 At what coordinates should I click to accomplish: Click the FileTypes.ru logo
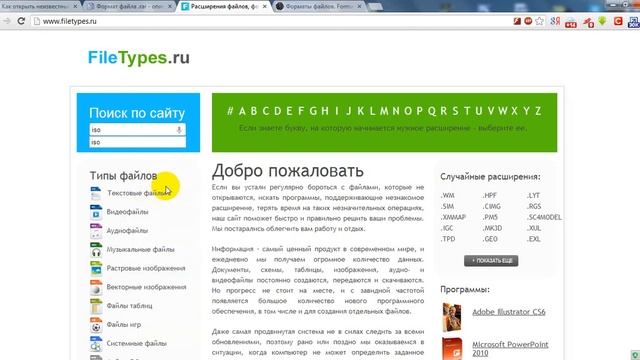coord(139,58)
